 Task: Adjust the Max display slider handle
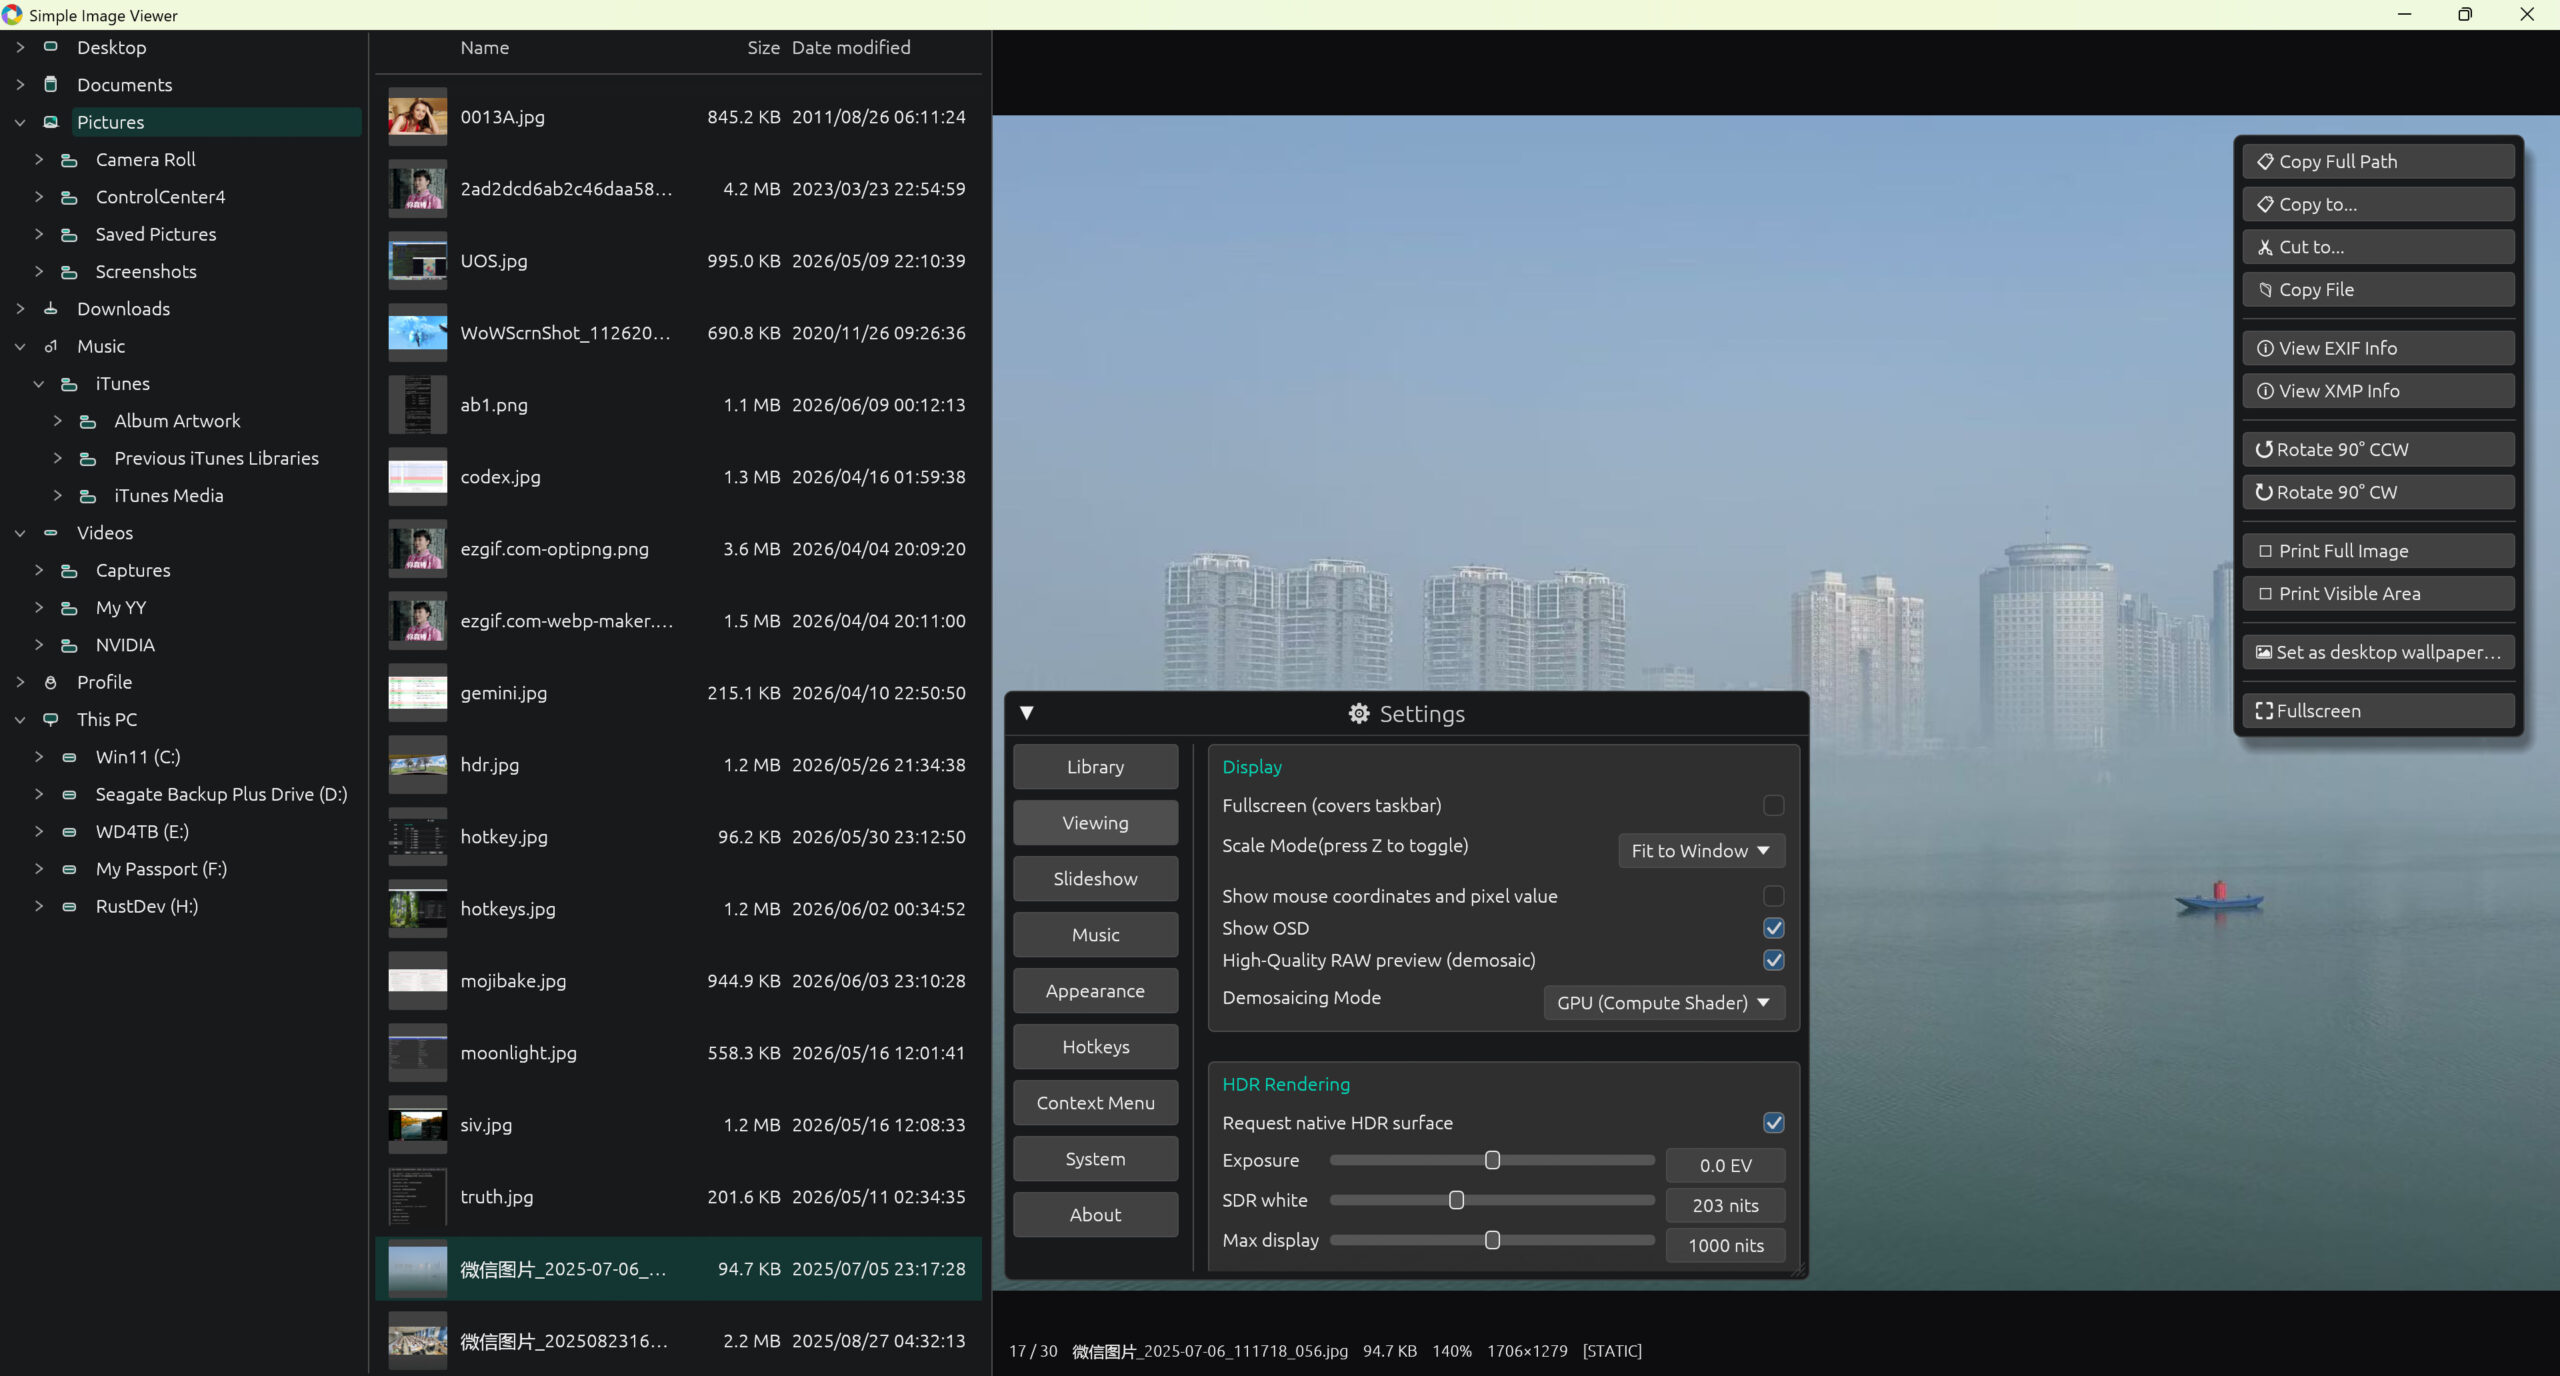(1492, 1240)
